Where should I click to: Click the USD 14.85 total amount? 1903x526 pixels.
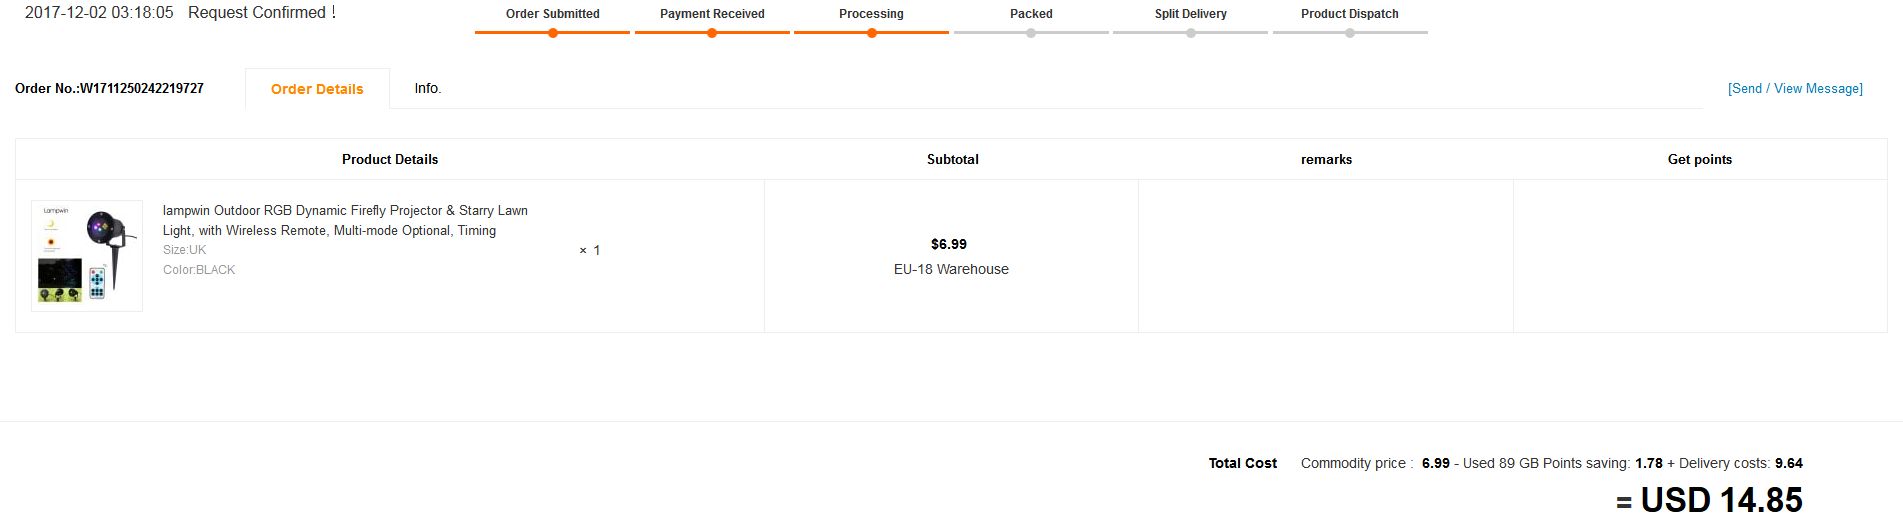click(1721, 500)
